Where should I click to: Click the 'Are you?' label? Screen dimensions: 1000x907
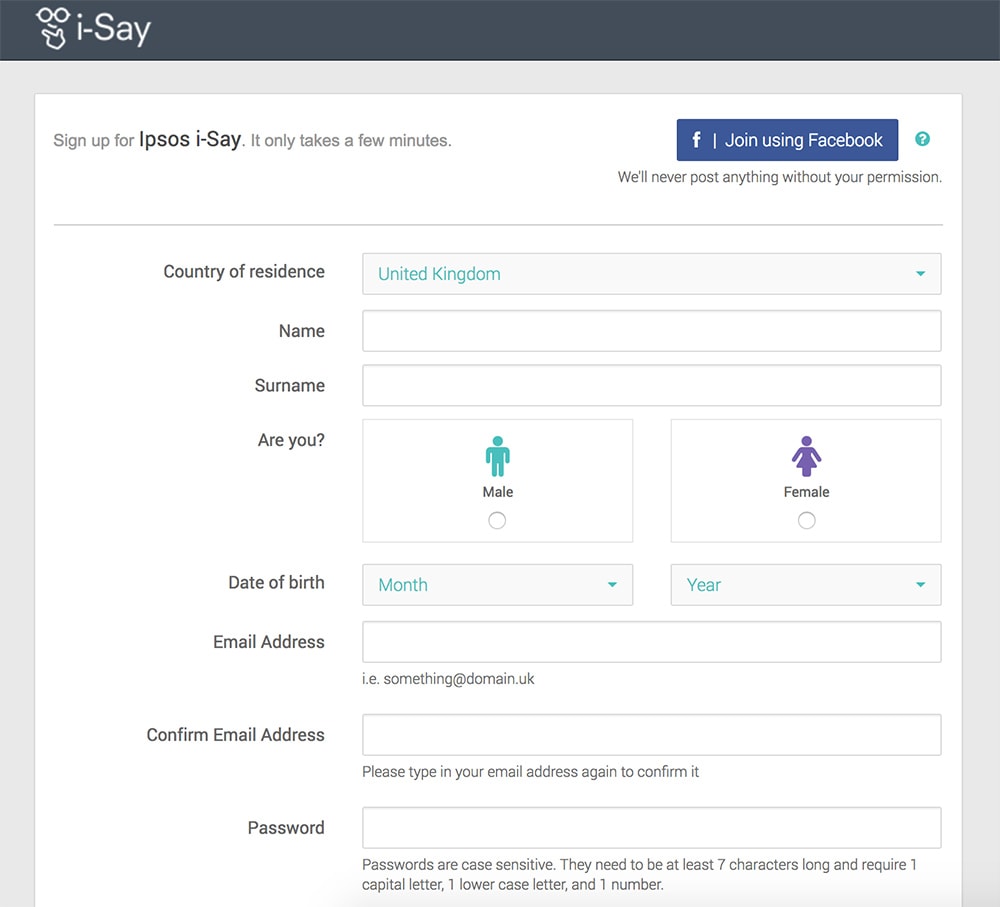click(291, 440)
